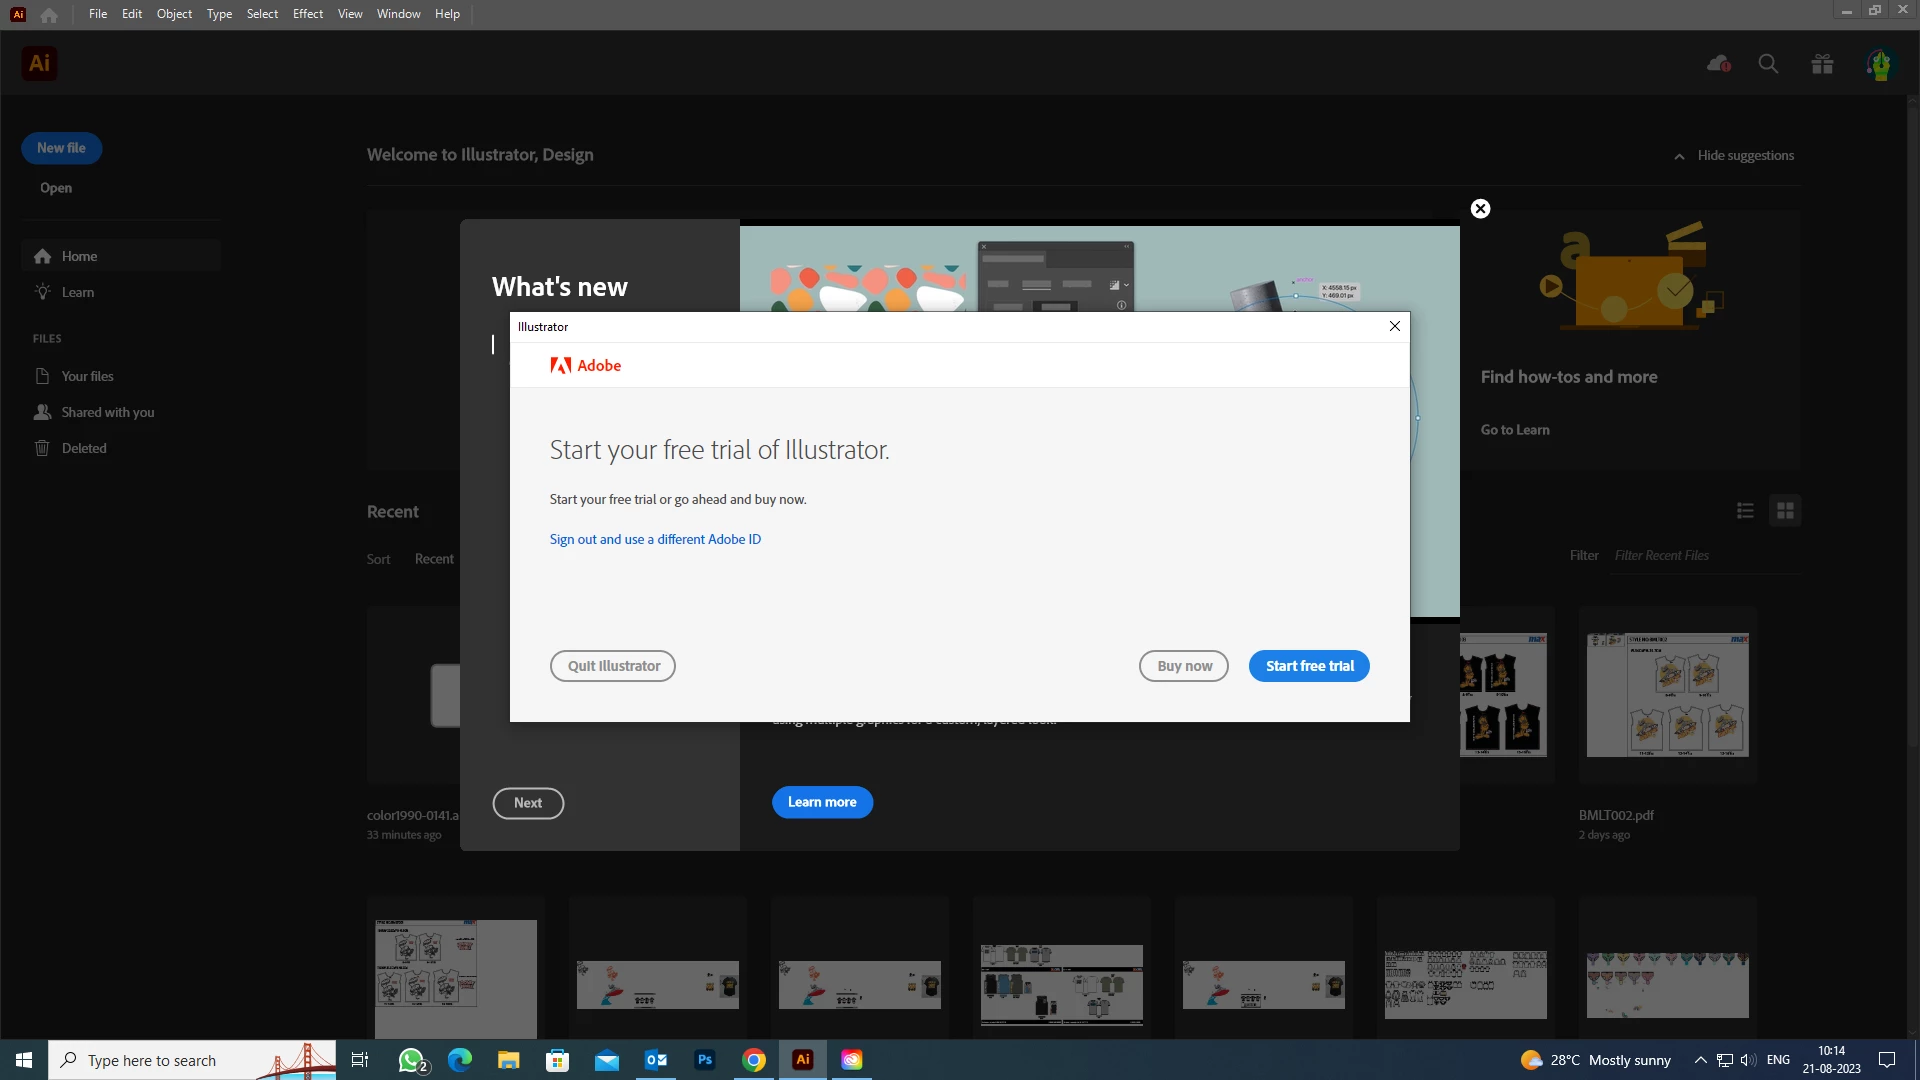Select Deleted in the Files sidebar

point(84,448)
